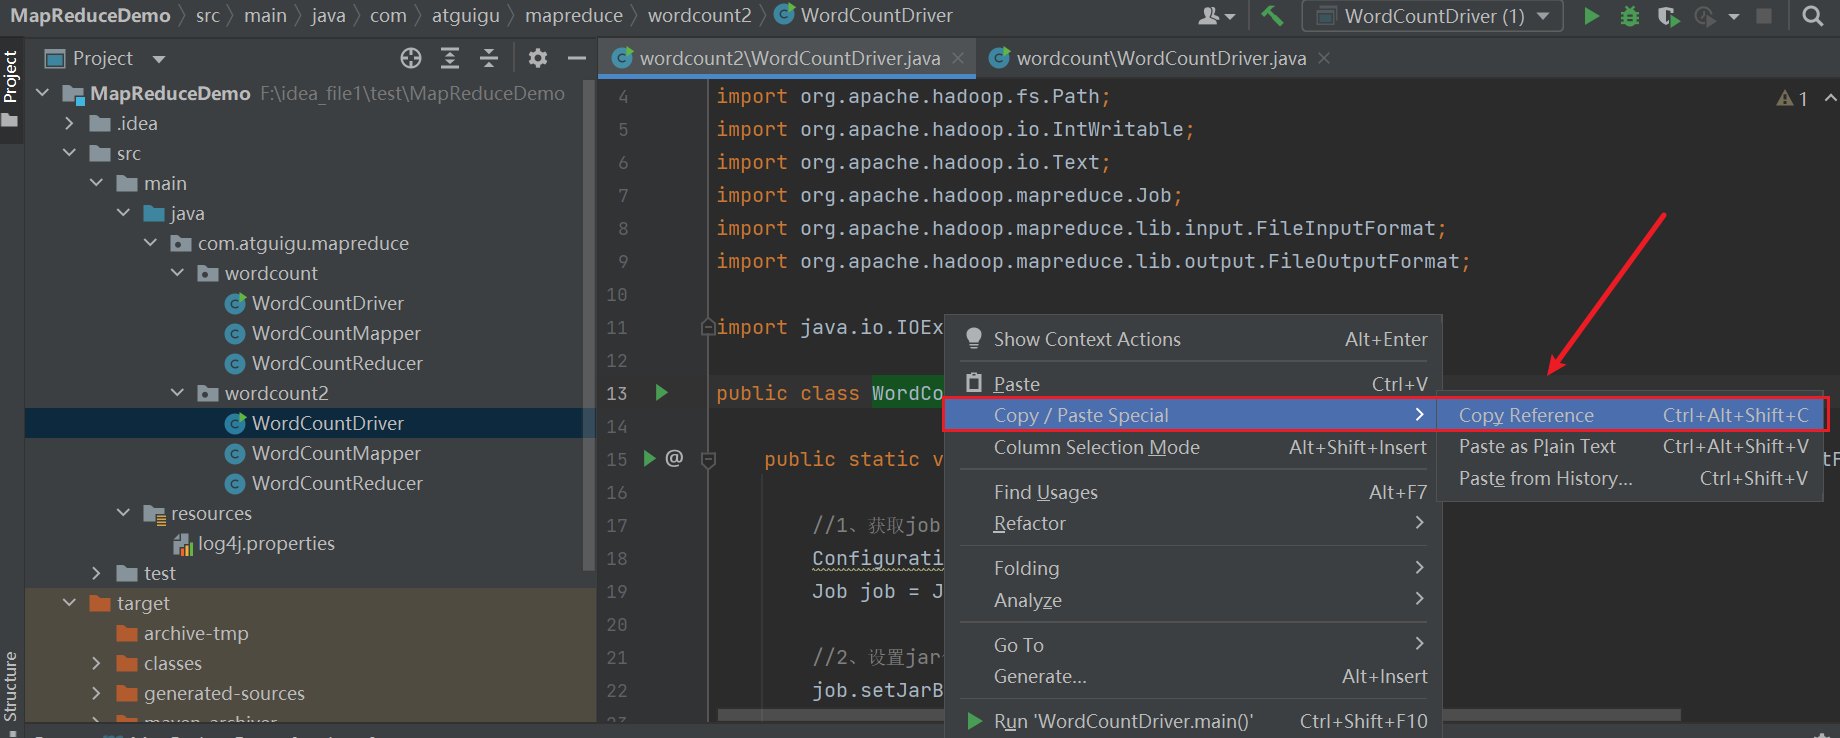Click the @ annotation gutter icon line 15
This screenshot has width=1840, height=738.
(674, 458)
